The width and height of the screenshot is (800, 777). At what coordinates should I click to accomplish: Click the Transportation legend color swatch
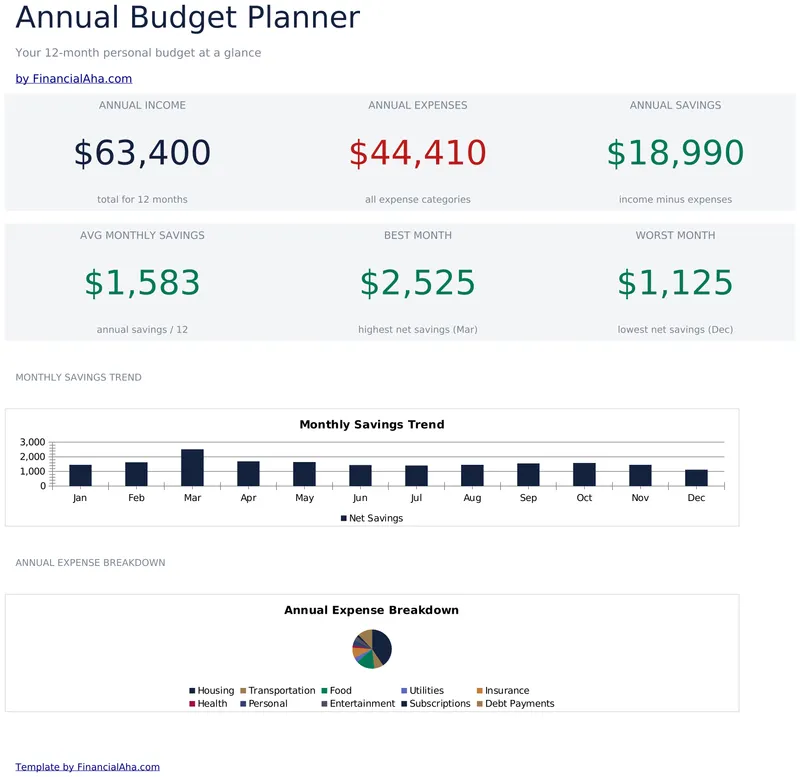(243, 691)
